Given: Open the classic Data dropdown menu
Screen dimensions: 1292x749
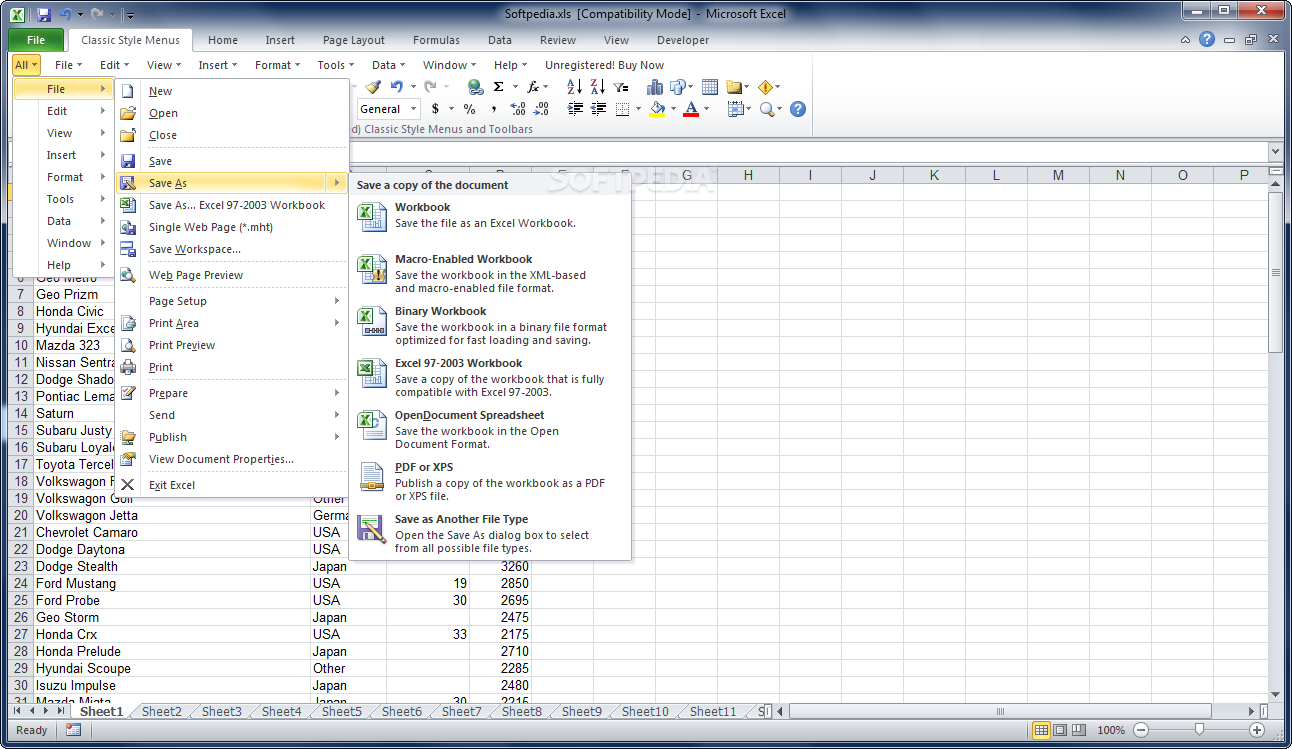Looking at the screenshot, I should tap(389, 65).
